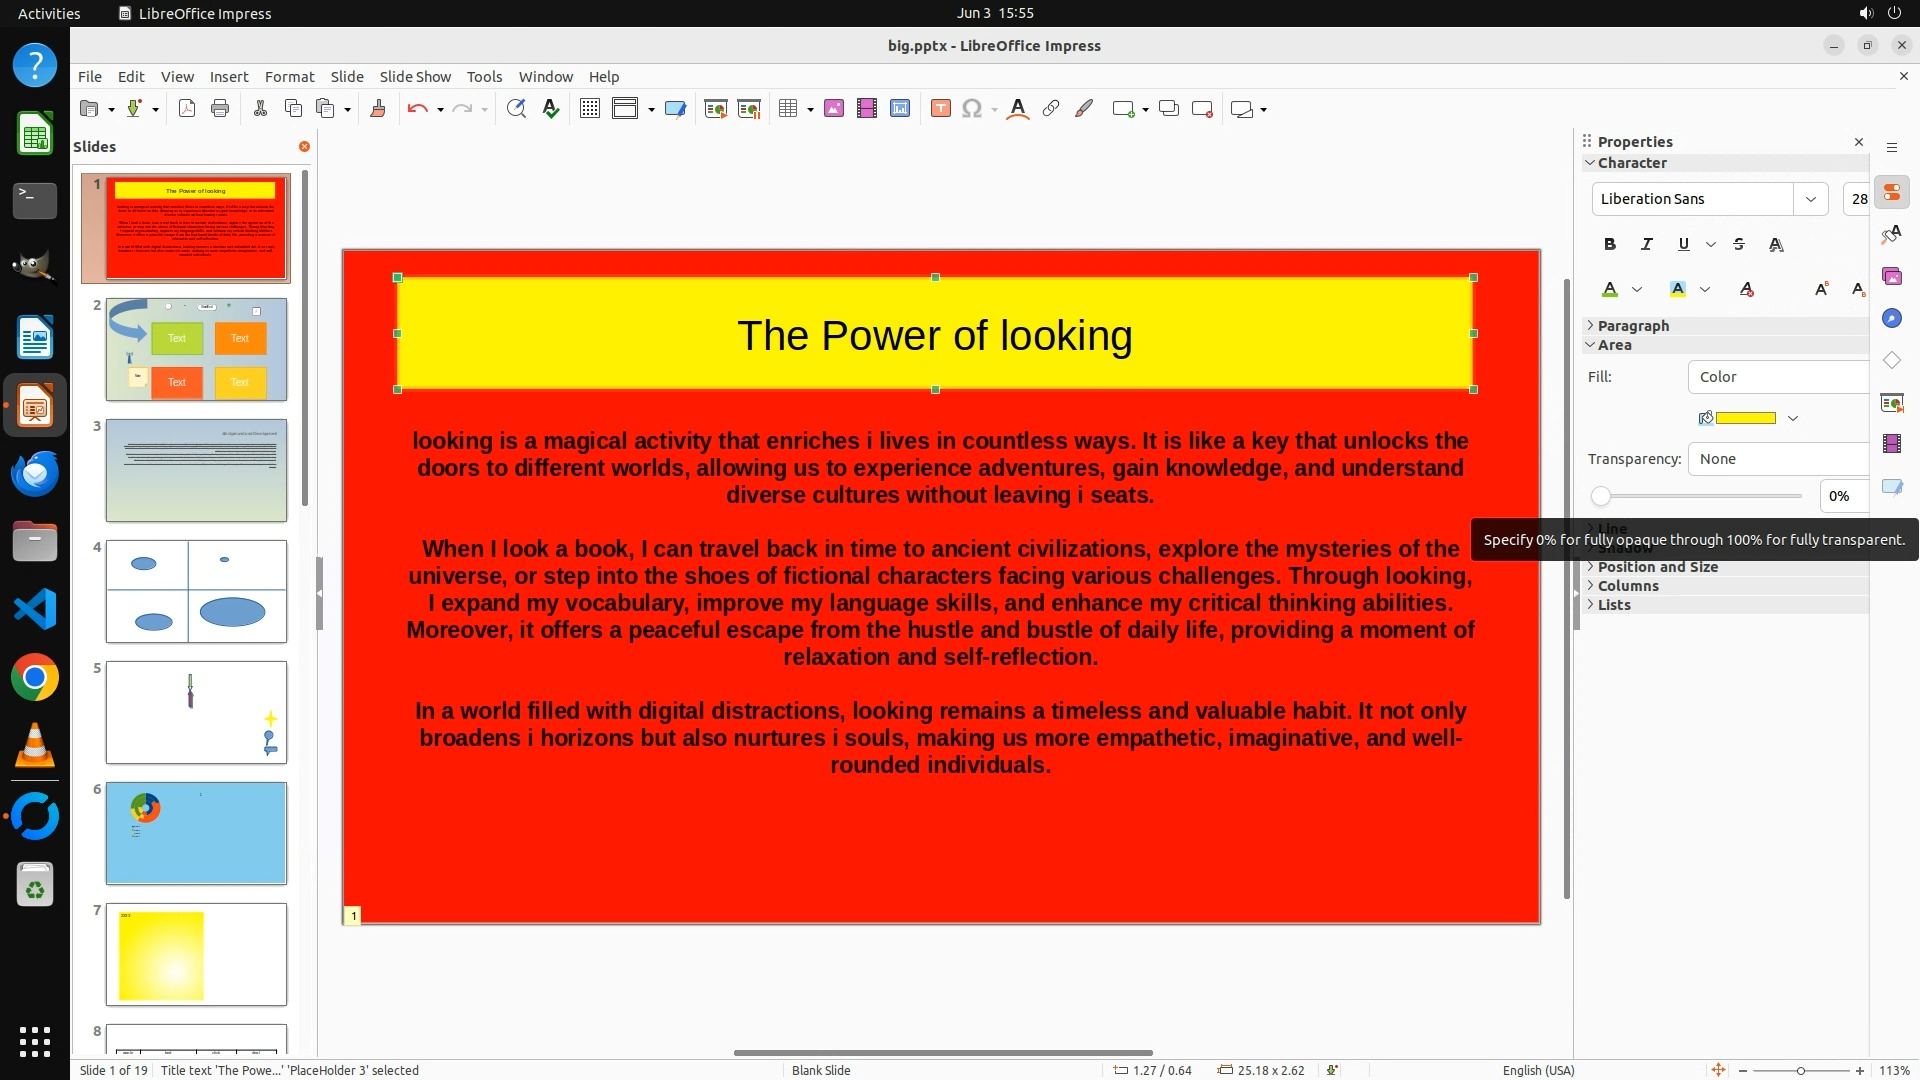Expand the Paragraph section
1920x1080 pixels.
pyautogui.click(x=1632, y=326)
